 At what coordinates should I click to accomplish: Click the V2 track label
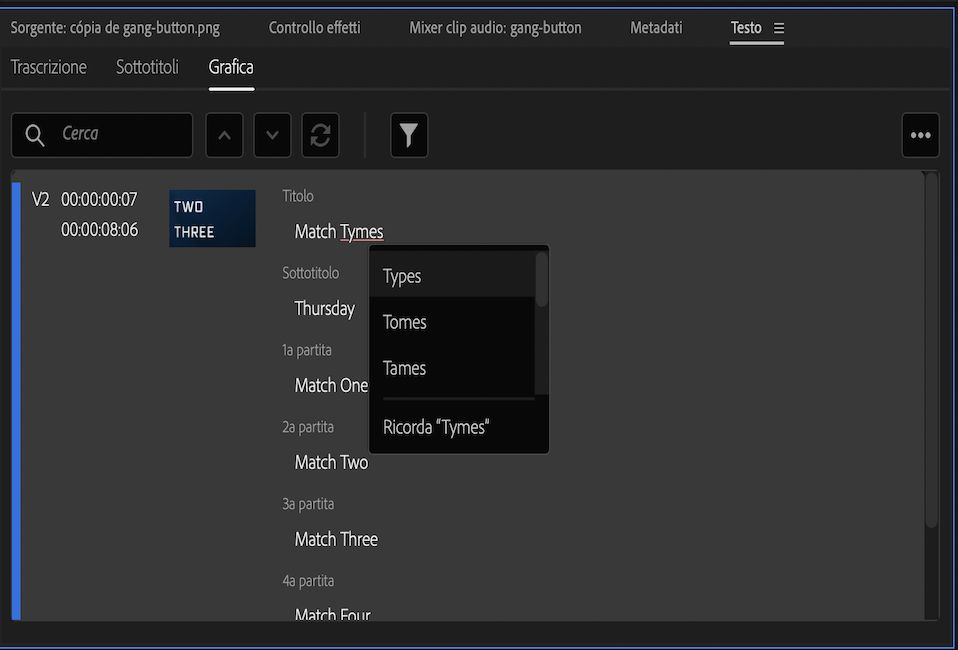click(40, 200)
